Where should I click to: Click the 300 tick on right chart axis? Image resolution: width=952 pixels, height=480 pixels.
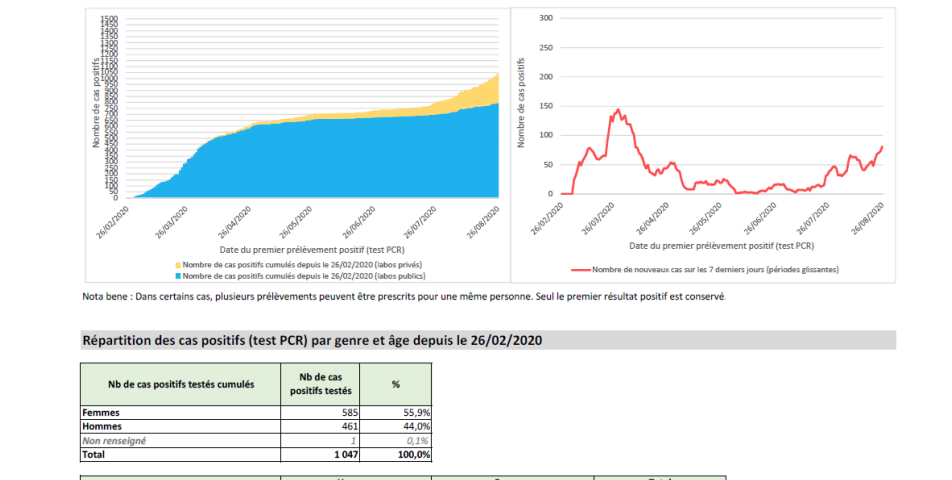coord(547,18)
